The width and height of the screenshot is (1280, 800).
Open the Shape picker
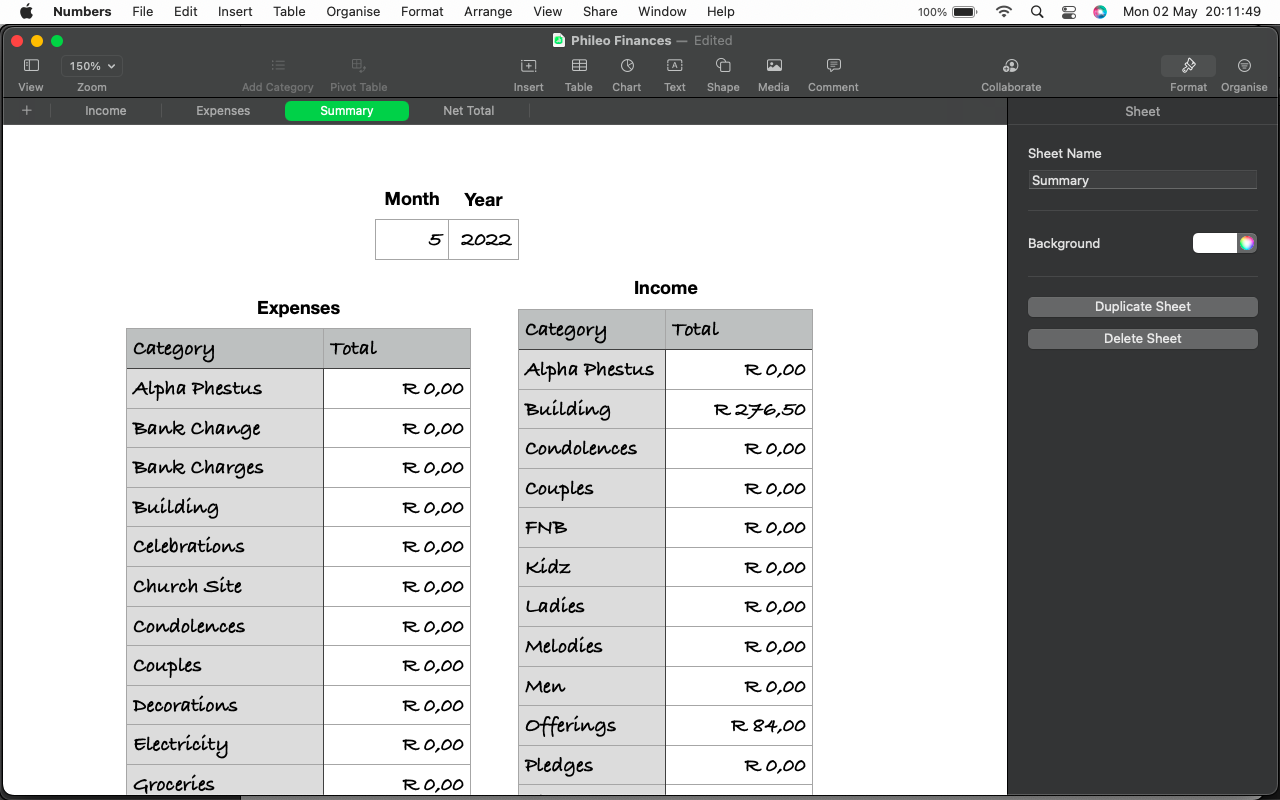pyautogui.click(x=723, y=66)
